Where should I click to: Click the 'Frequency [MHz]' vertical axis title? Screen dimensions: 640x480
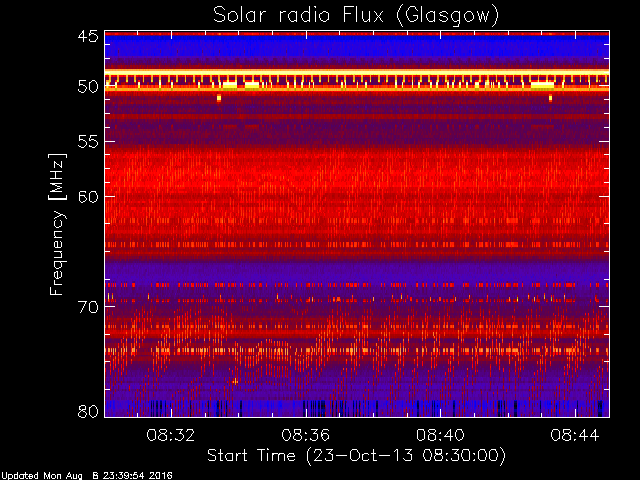point(58,224)
